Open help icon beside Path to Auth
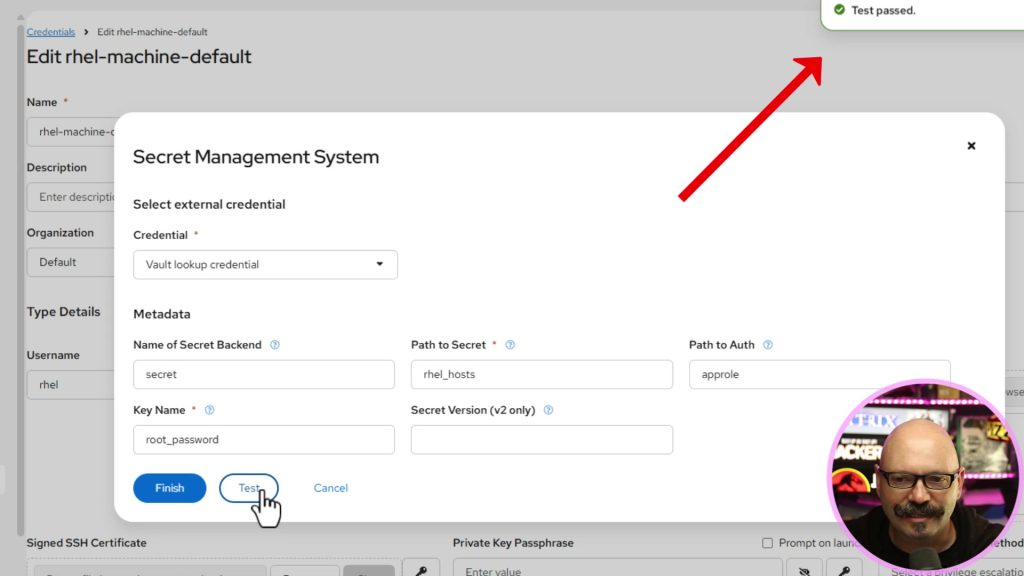1024x576 pixels. [768, 345]
